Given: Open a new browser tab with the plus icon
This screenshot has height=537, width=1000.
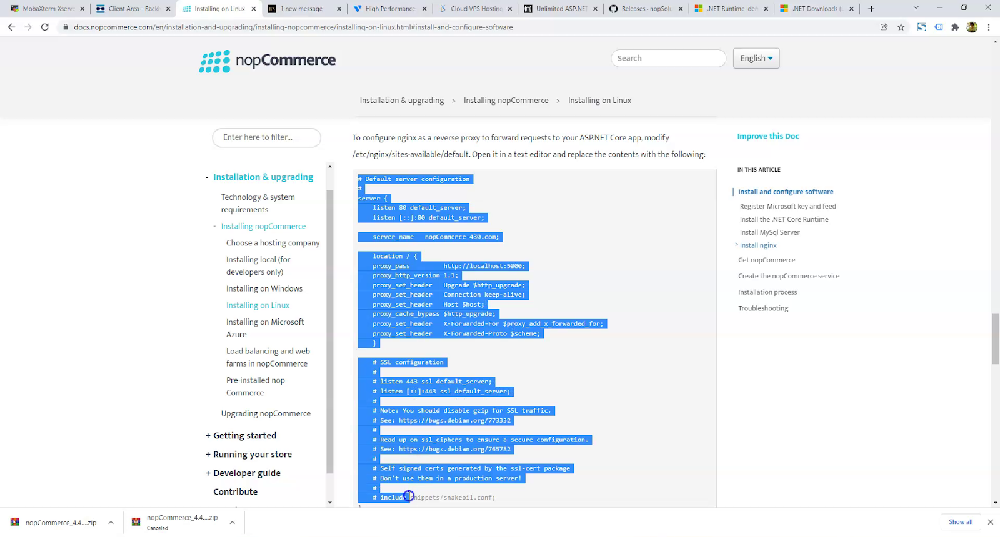Looking at the screenshot, I should [x=872, y=8].
